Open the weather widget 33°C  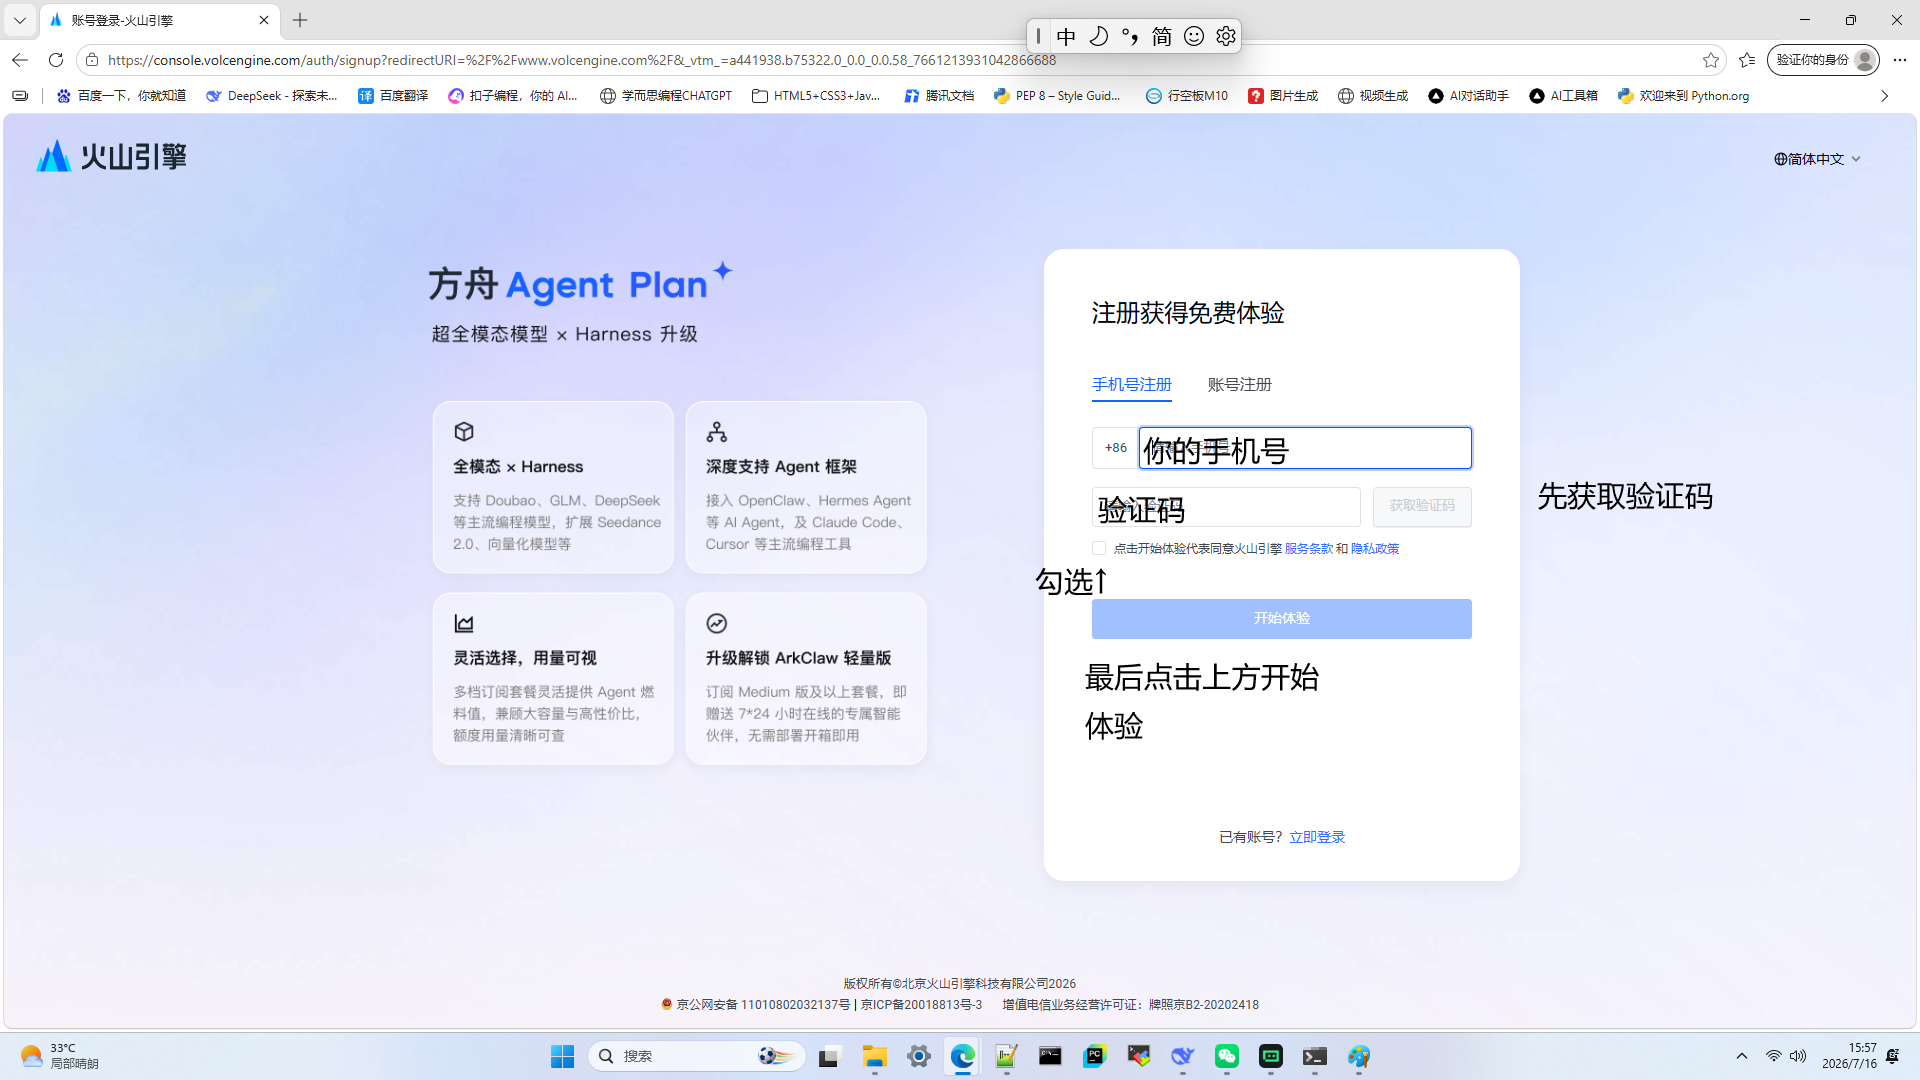60,1056
